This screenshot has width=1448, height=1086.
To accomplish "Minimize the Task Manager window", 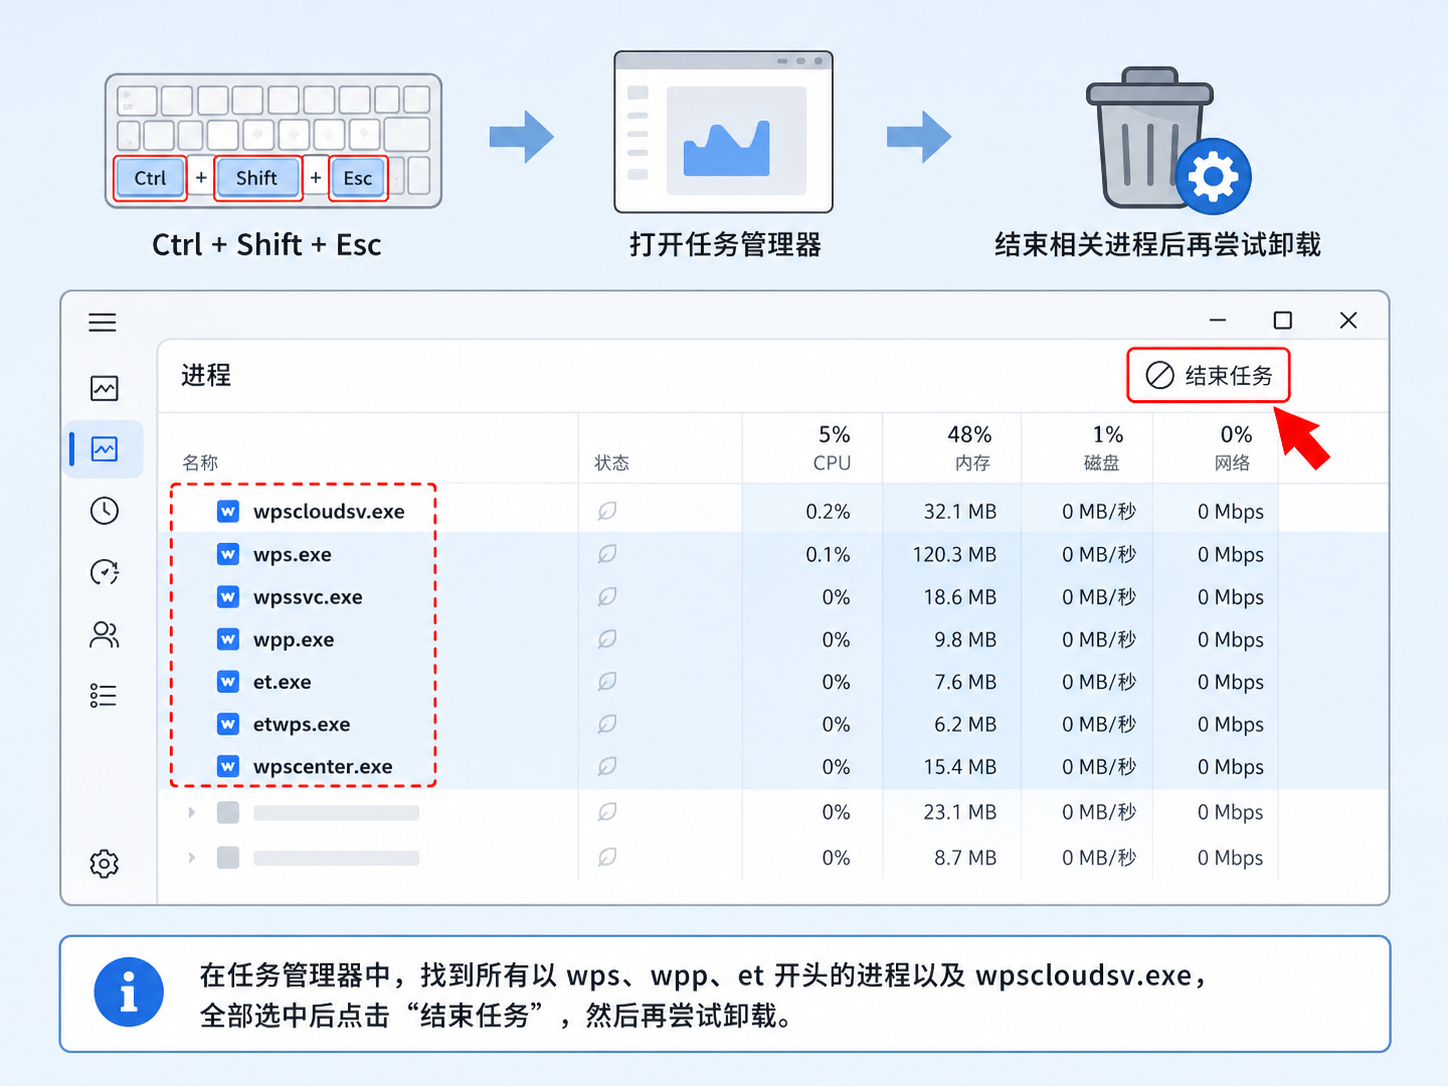I will 1217,320.
